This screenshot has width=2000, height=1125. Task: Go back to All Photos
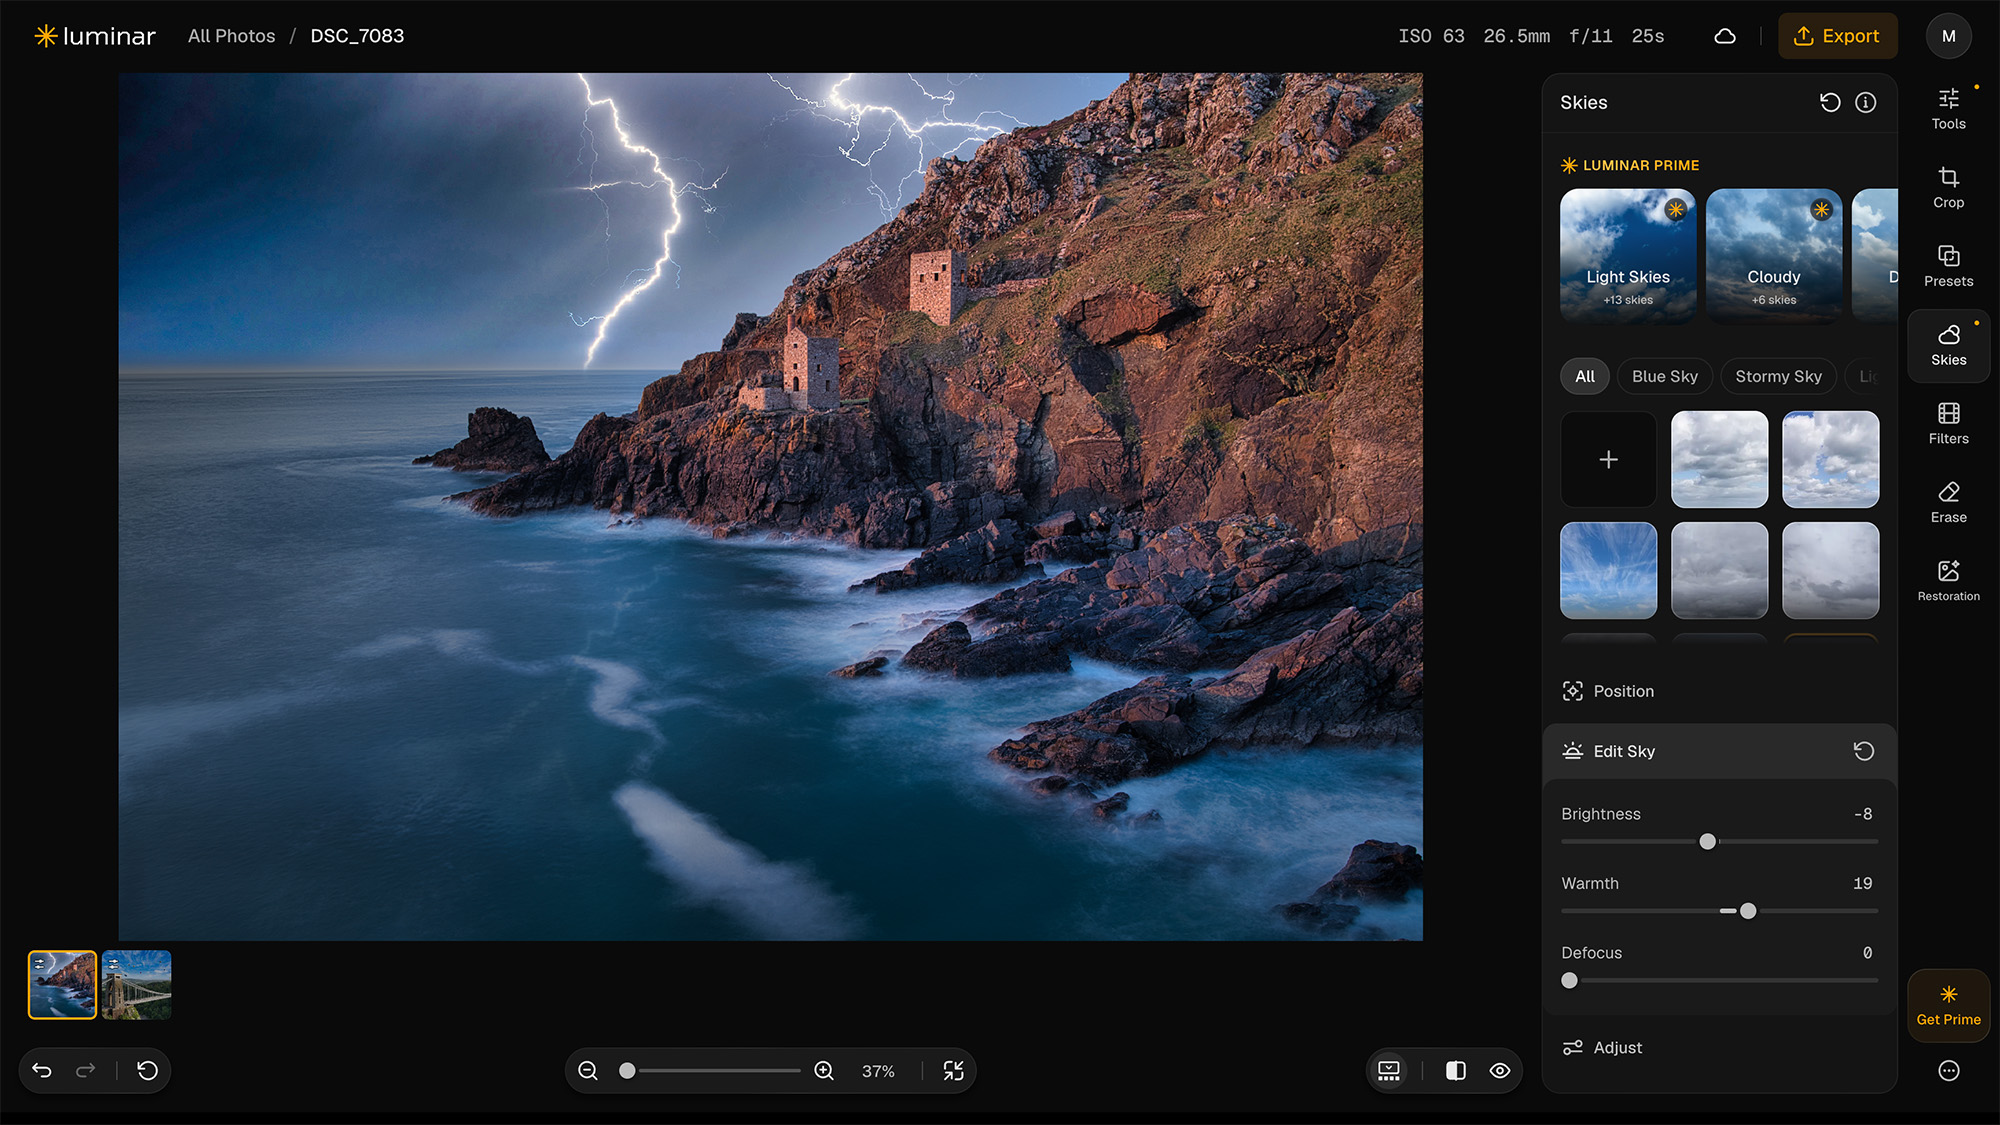[231, 36]
